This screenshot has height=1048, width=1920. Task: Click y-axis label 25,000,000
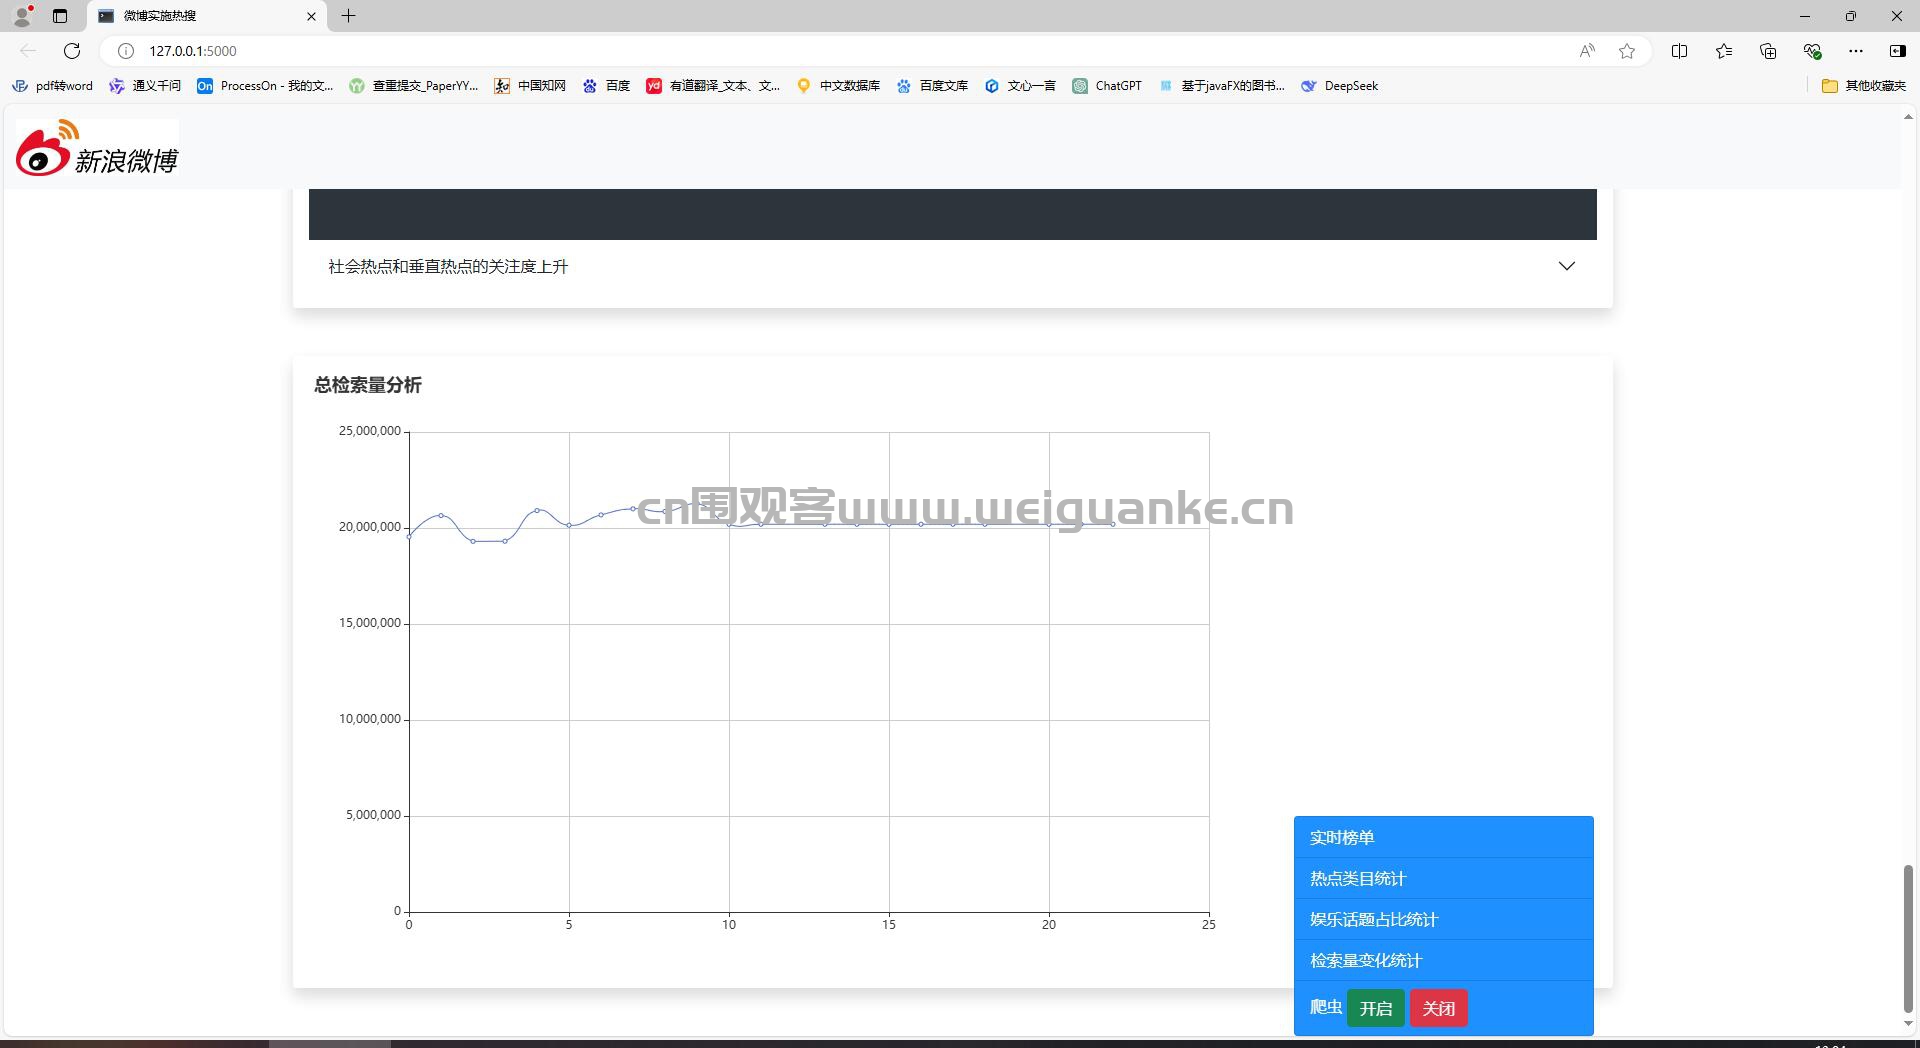point(370,431)
